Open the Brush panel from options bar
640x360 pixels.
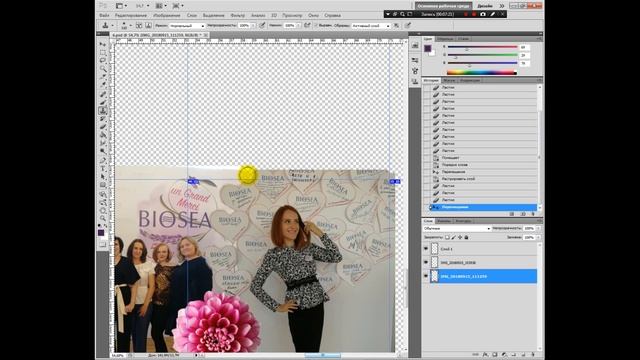[139, 26]
